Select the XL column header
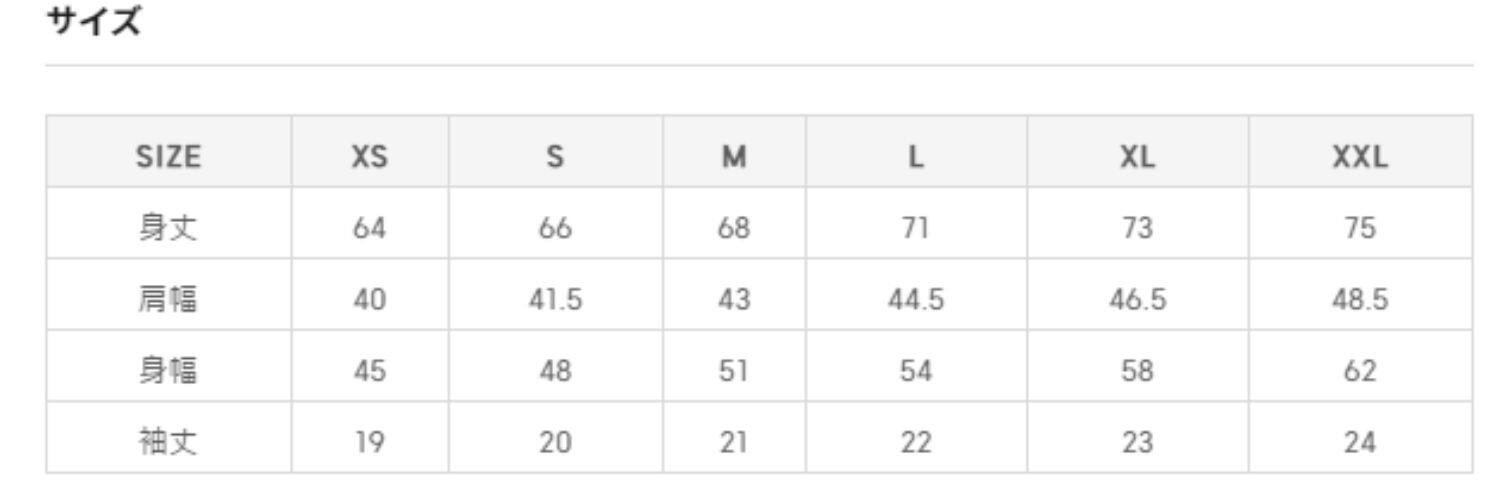This screenshot has width=1500, height=486. [1137, 157]
